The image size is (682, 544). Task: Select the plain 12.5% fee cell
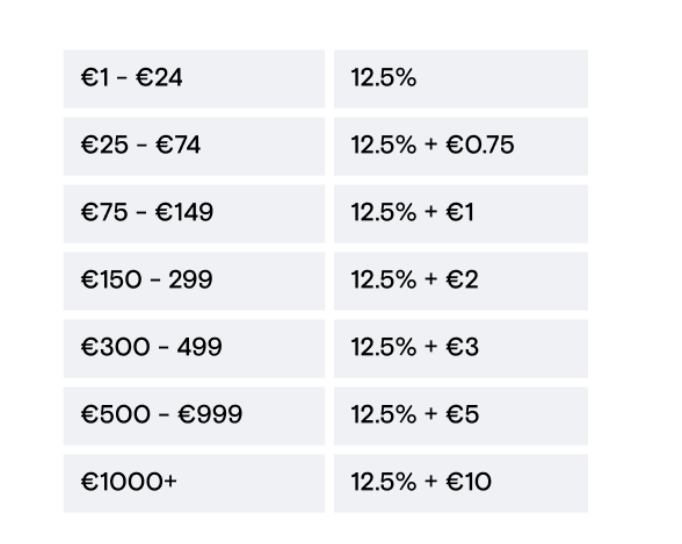pyautogui.click(x=461, y=78)
